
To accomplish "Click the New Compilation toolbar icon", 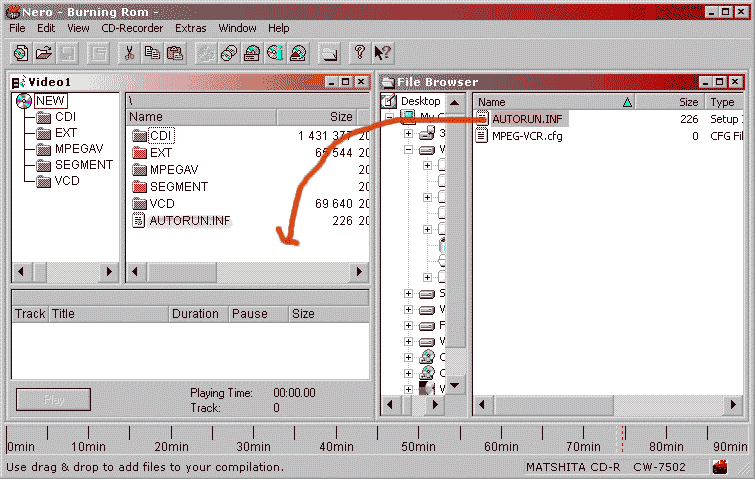I will coord(21,53).
